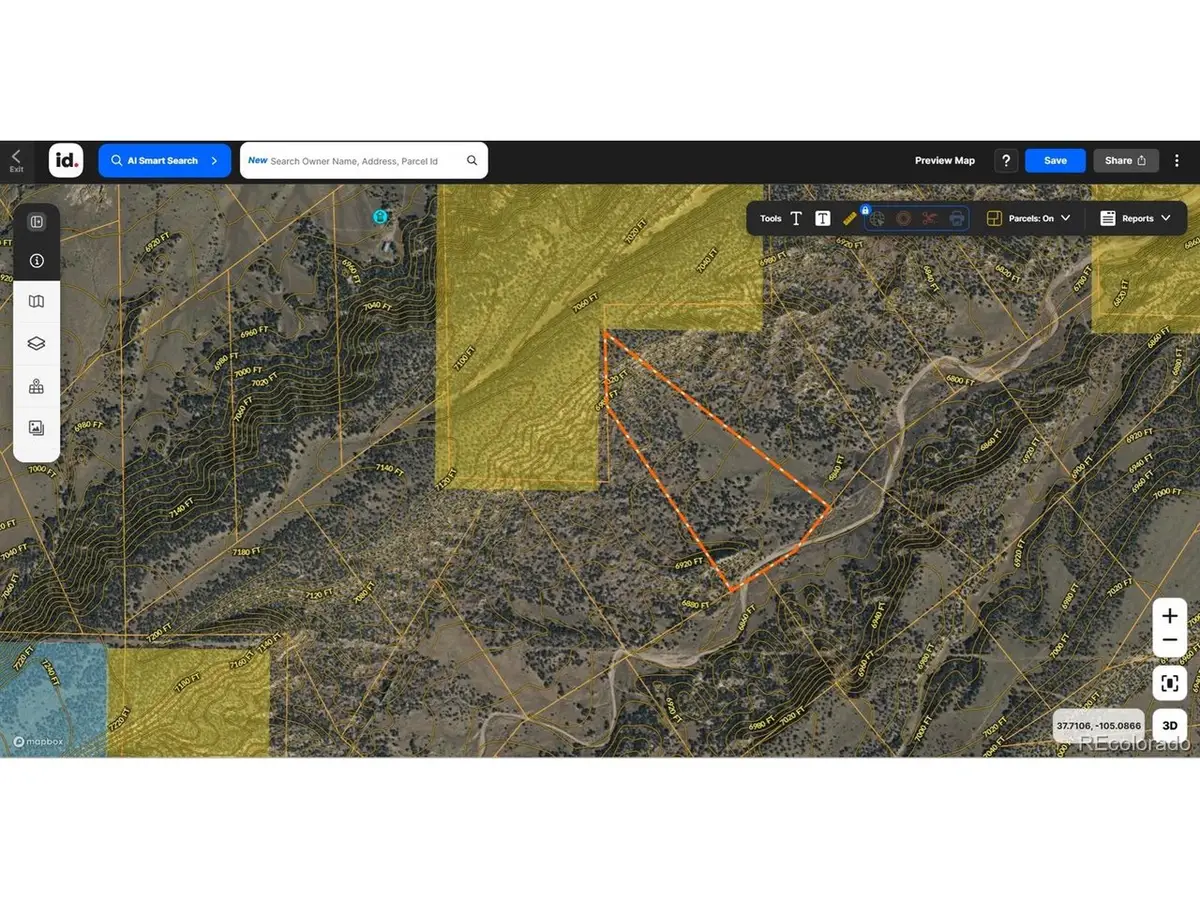This screenshot has height=900, width=1200.
Task: Click the yellow parcels grid icon
Action: pyautogui.click(x=994, y=218)
